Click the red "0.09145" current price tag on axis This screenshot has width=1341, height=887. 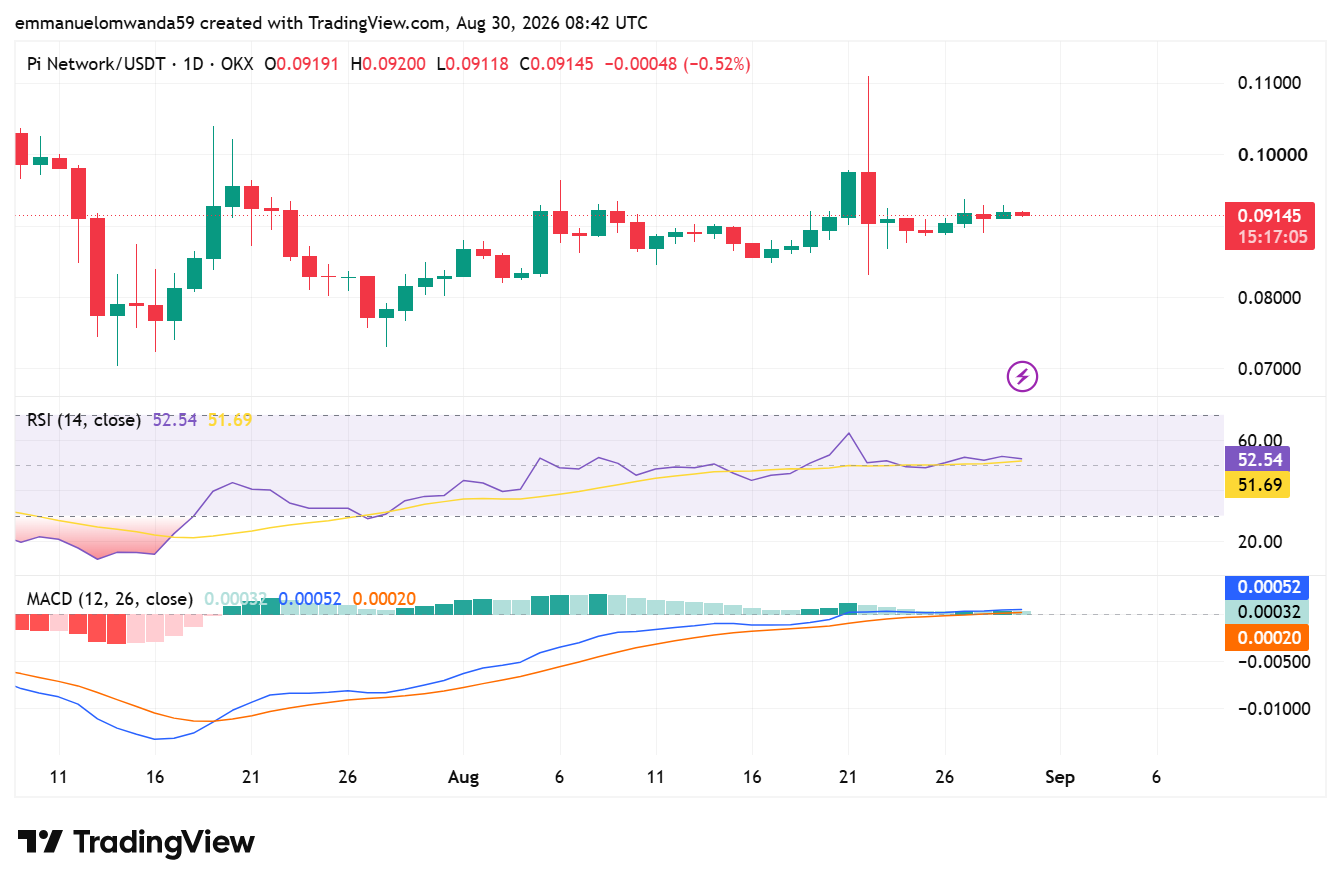tap(1269, 215)
